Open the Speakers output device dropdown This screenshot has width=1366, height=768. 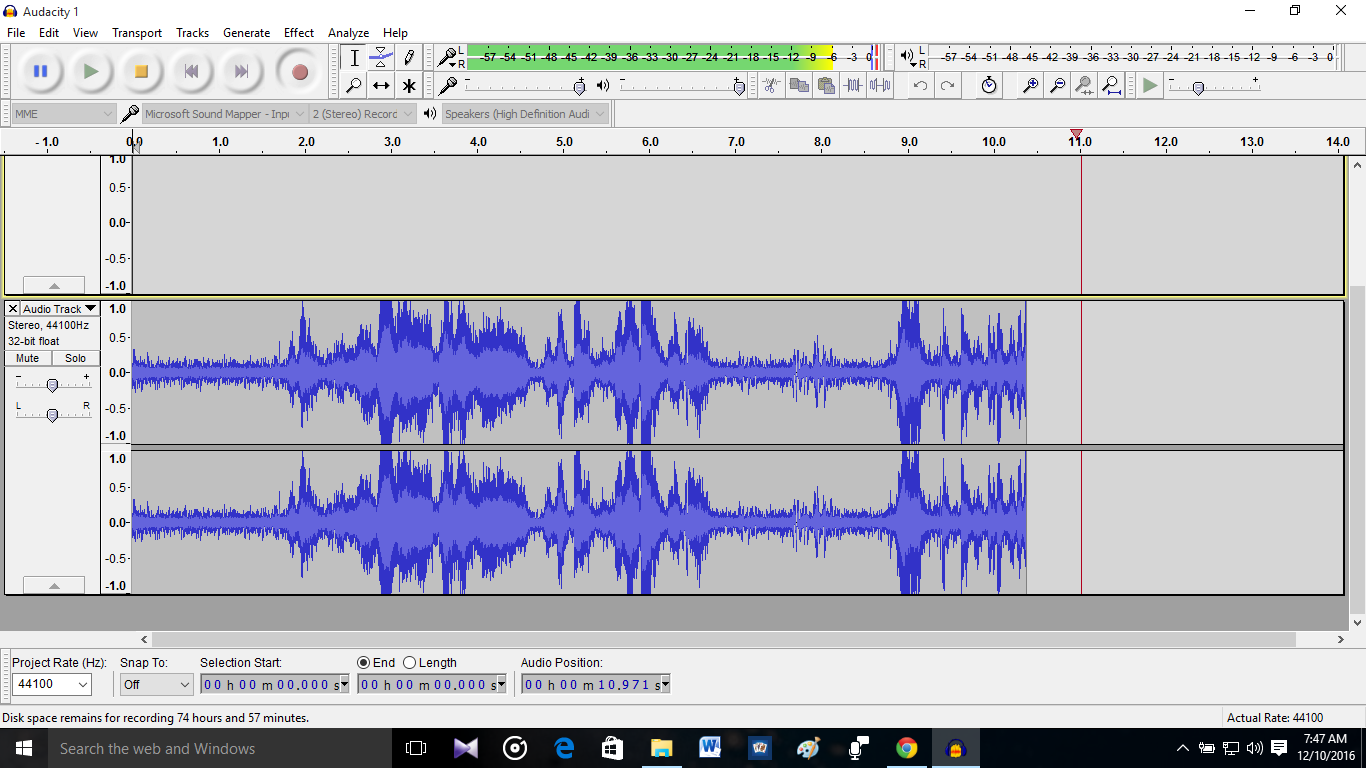pos(525,114)
